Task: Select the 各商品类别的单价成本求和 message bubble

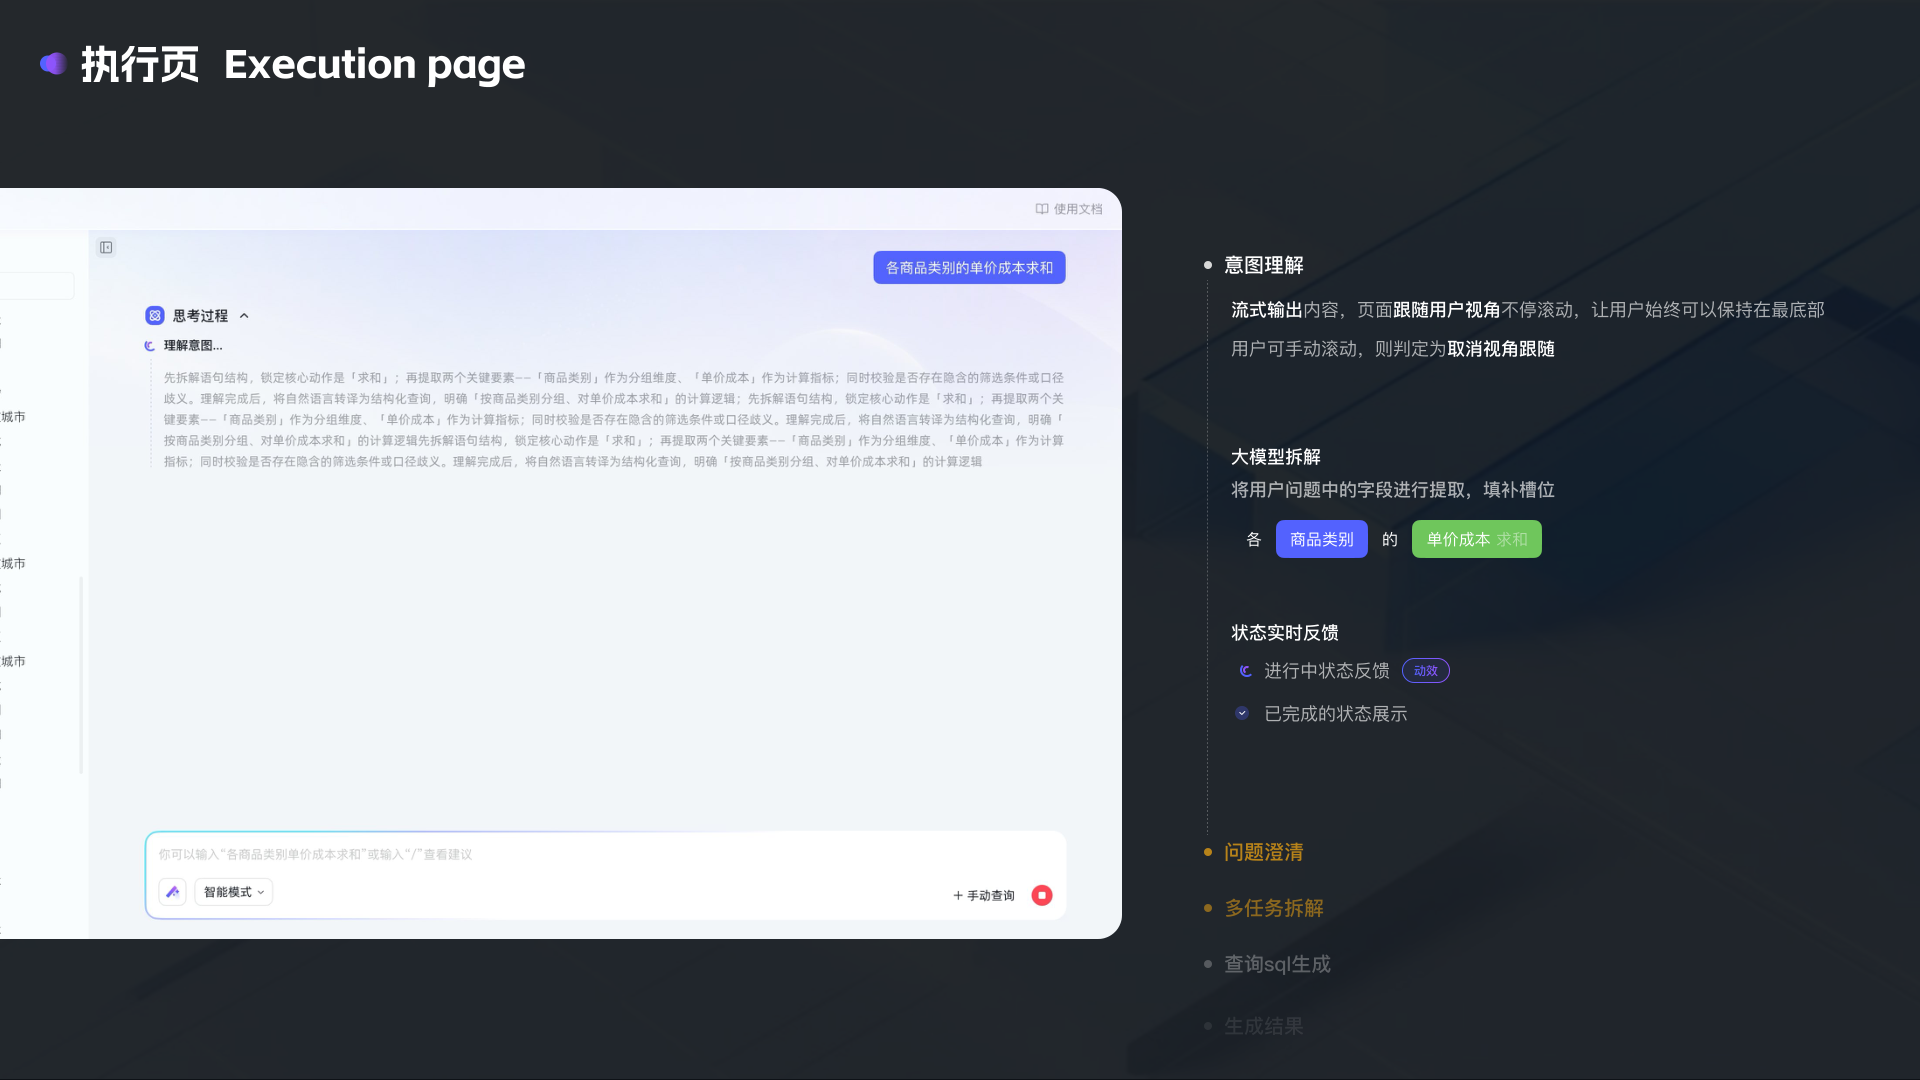Action: (969, 268)
